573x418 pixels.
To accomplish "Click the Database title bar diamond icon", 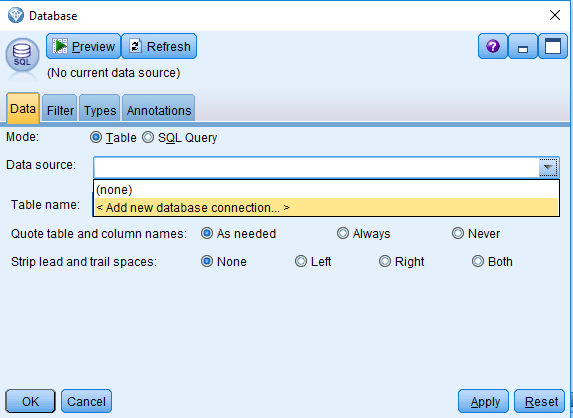I will click(x=16, y=15).
